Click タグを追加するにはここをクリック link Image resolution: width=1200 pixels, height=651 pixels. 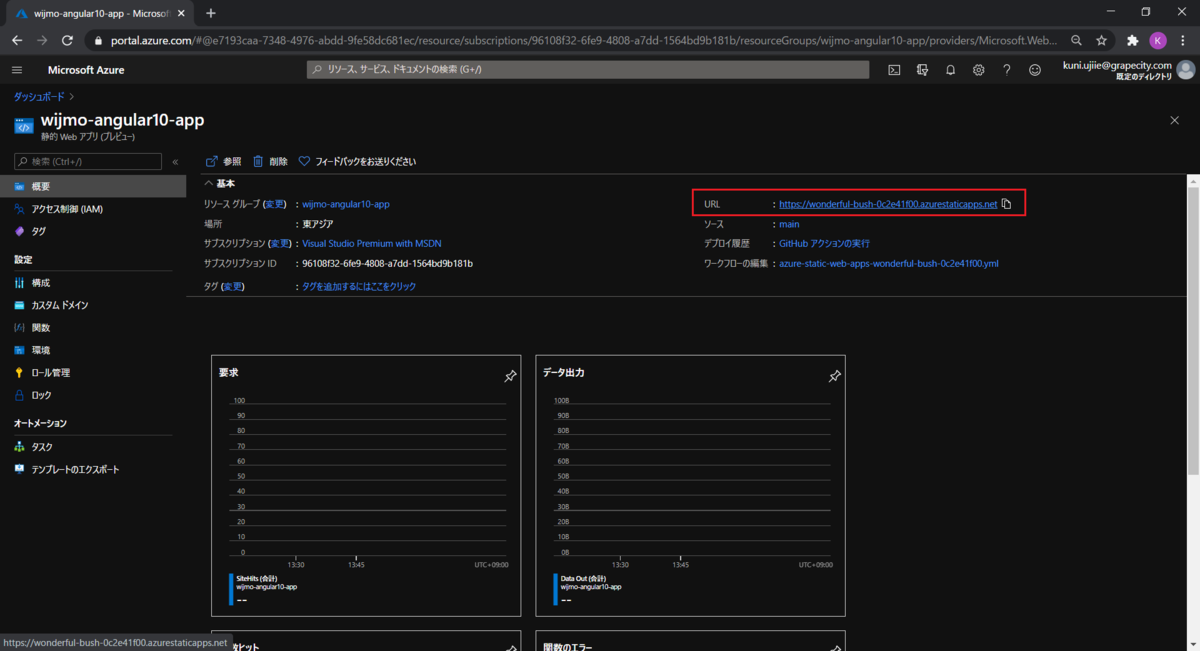point(359,286)
